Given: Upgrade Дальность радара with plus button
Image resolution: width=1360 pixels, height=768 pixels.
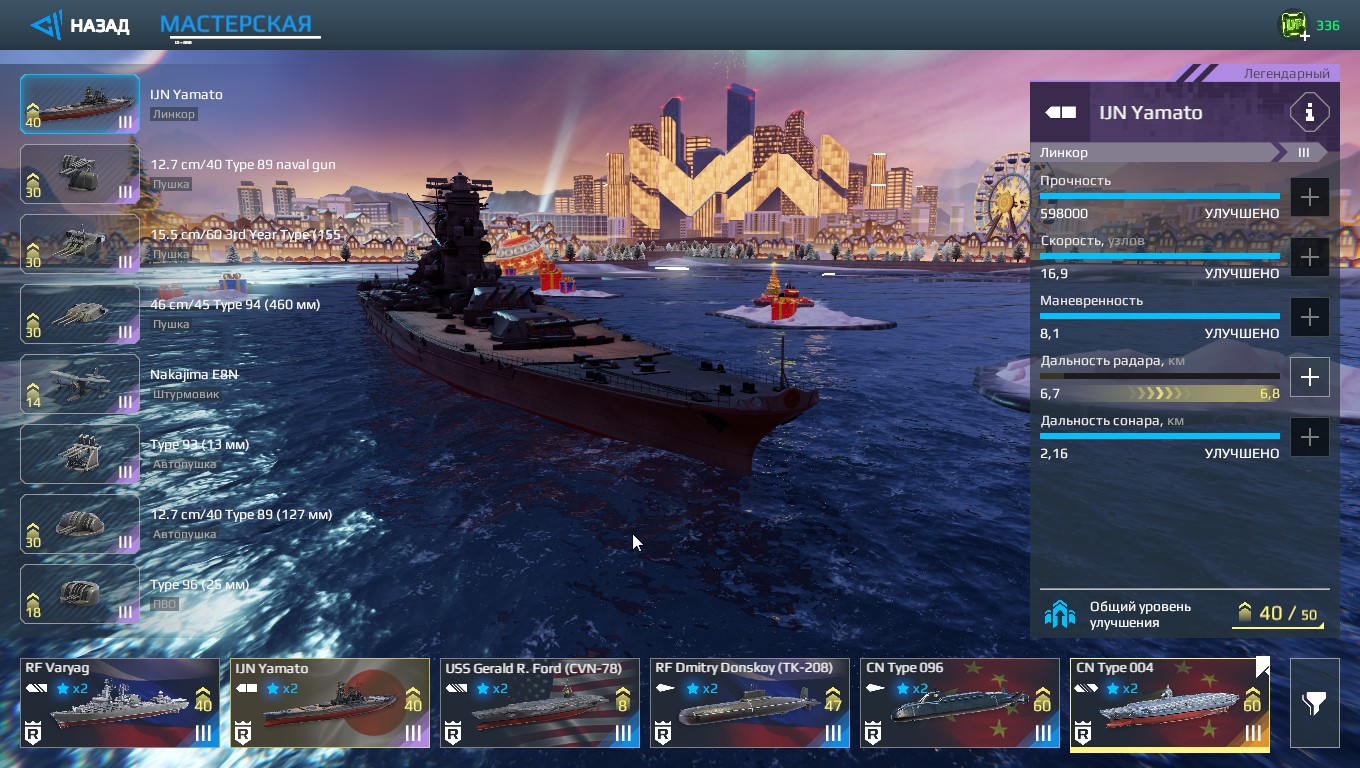Looking at the screenshot, I should pos(1309,377).
